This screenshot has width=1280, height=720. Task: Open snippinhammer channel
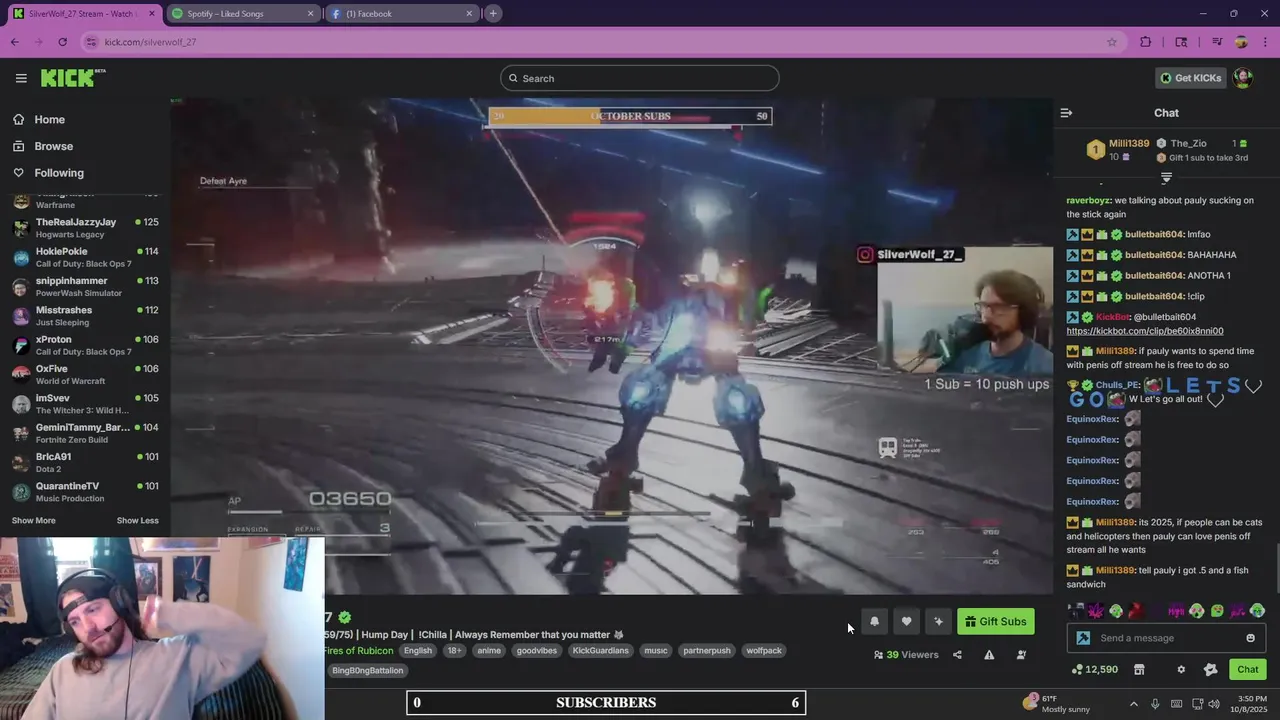(x=85, y=286)
